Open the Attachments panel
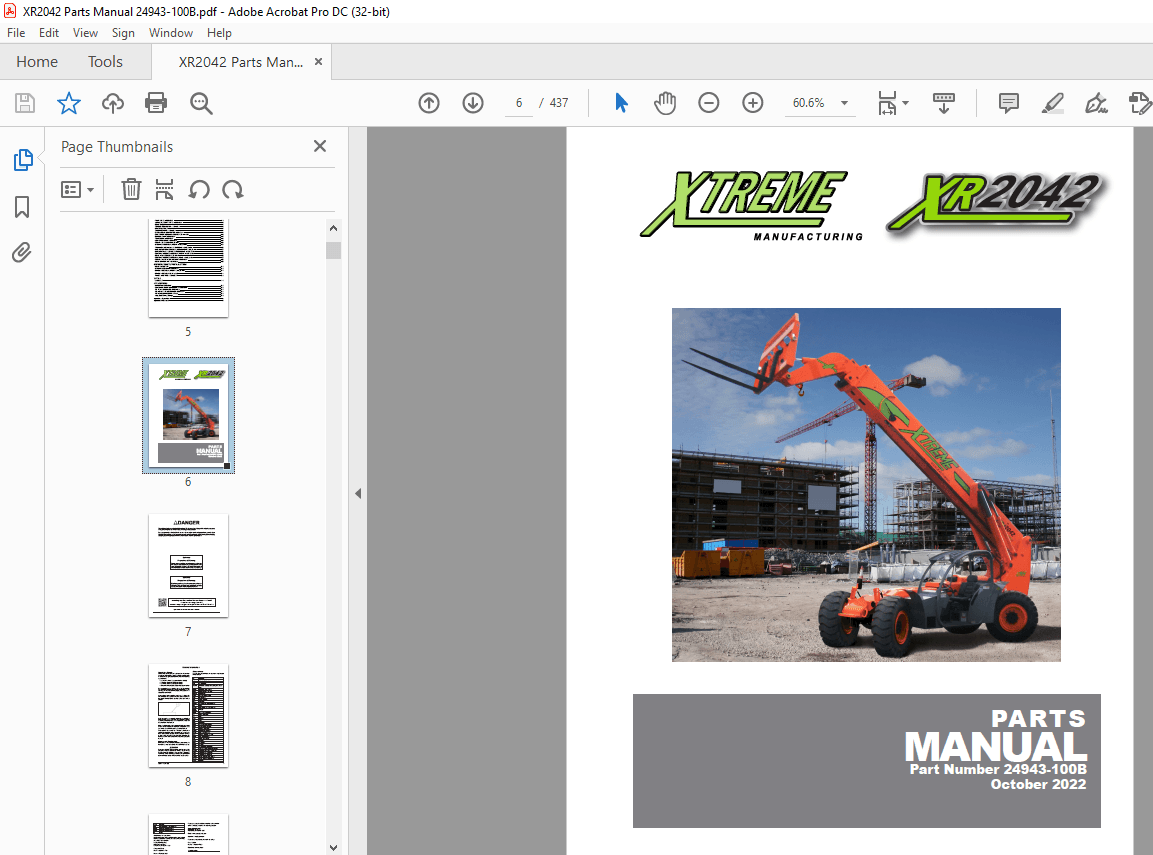The width and height of the screenshot is (1153, 855). click(x=21, y=252)
